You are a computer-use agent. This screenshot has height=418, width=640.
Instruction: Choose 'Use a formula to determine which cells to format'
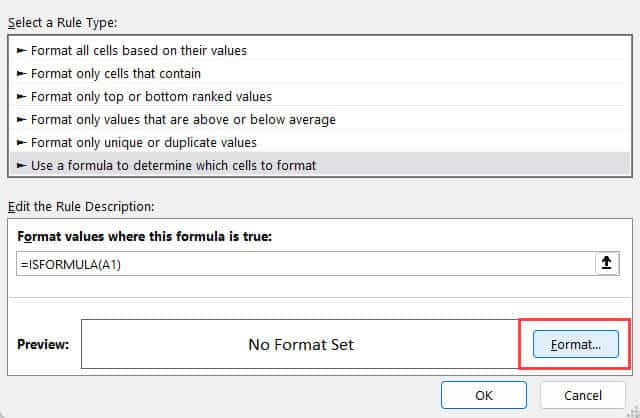pos(173,165)
